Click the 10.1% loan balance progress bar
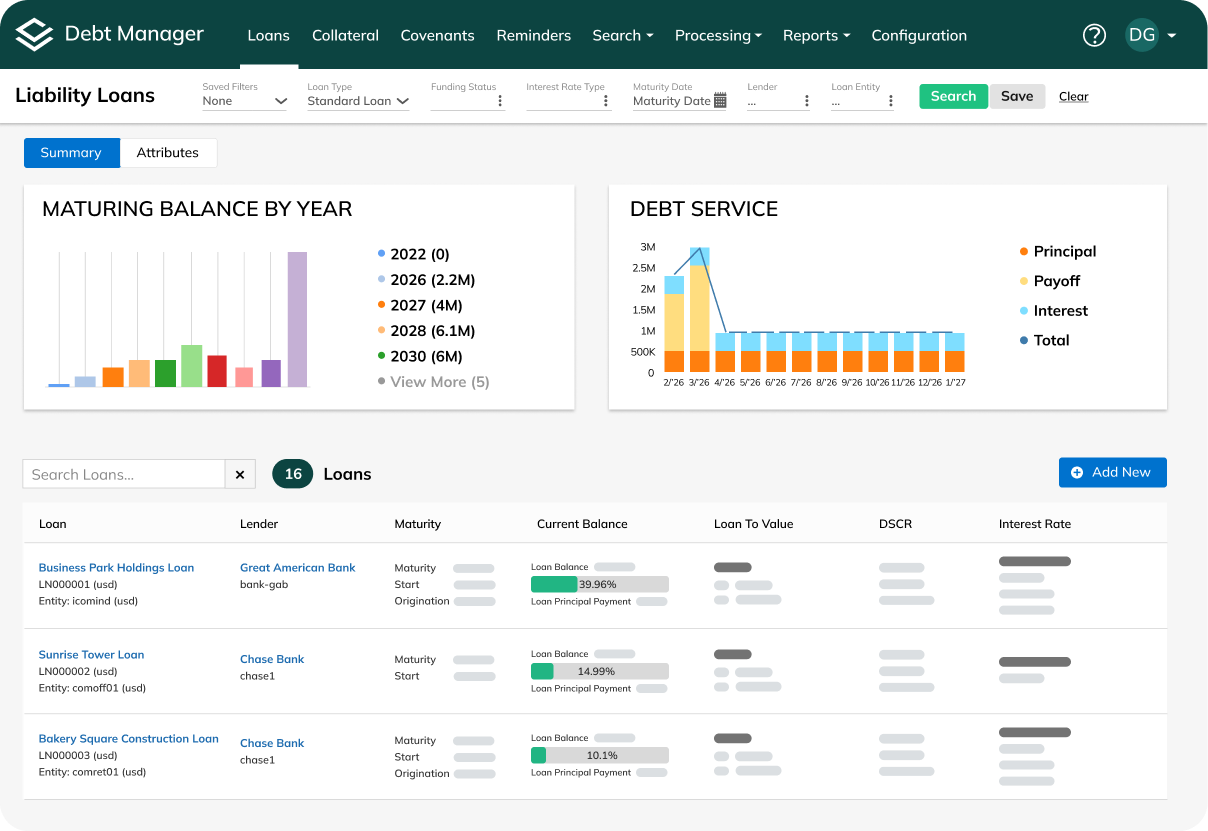1208x831 pixels. pyautogui.click(x=599, y=755)
